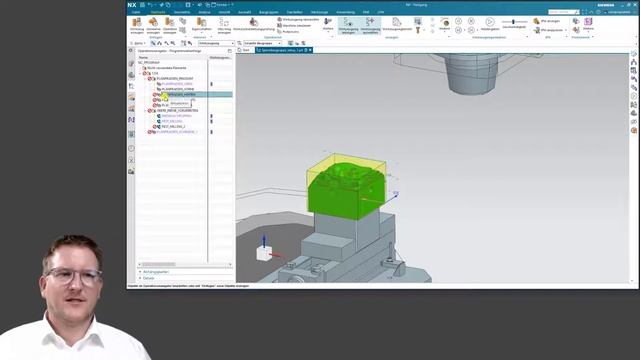The width and height of the screenshot is (640, 360).
Task: Collapse the 1234 program group node
Action: [140, 73]
